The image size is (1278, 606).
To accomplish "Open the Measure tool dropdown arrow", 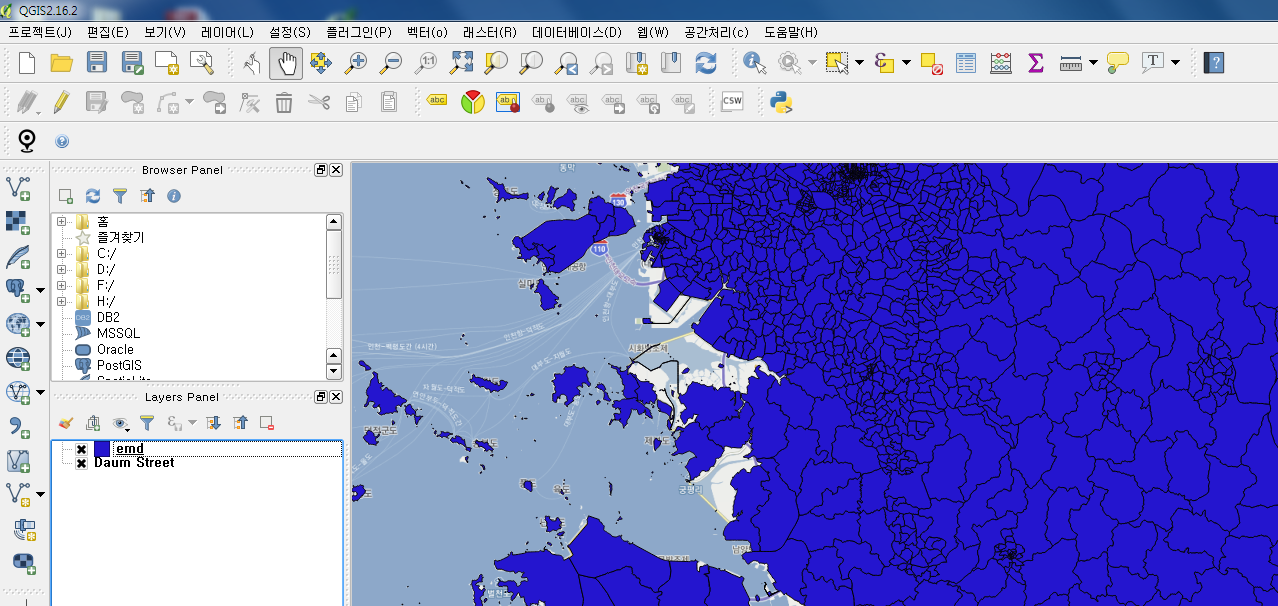I will pos(1093,63).
